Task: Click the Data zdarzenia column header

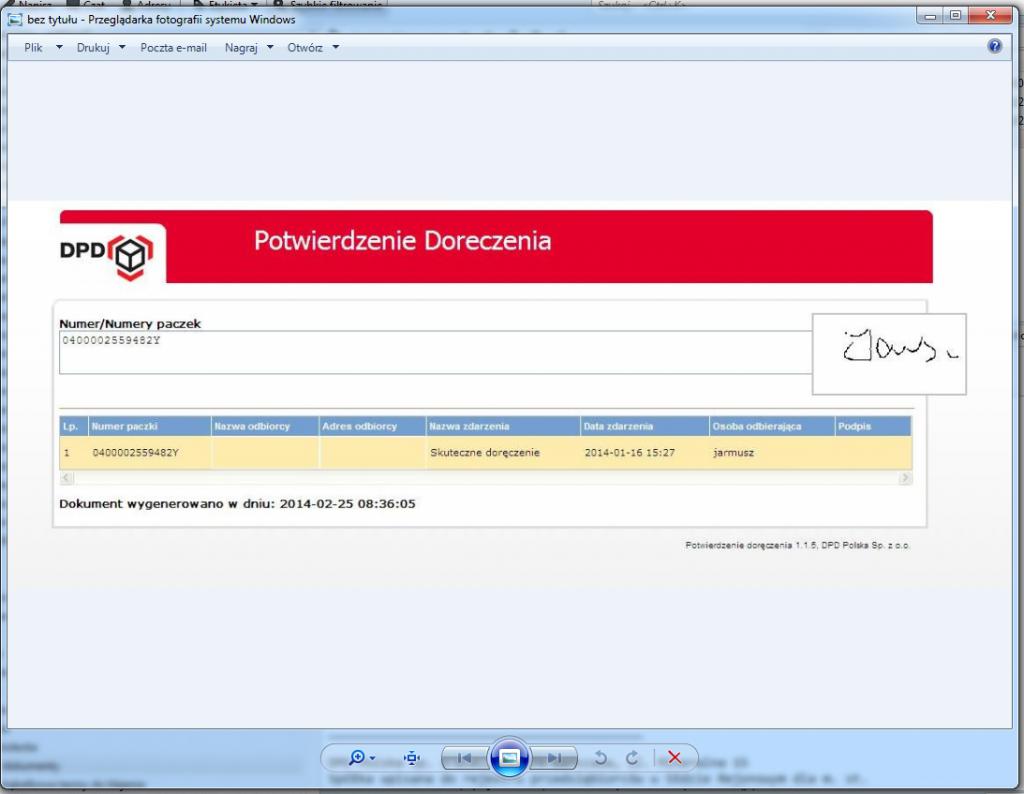Action: [645, 426]
